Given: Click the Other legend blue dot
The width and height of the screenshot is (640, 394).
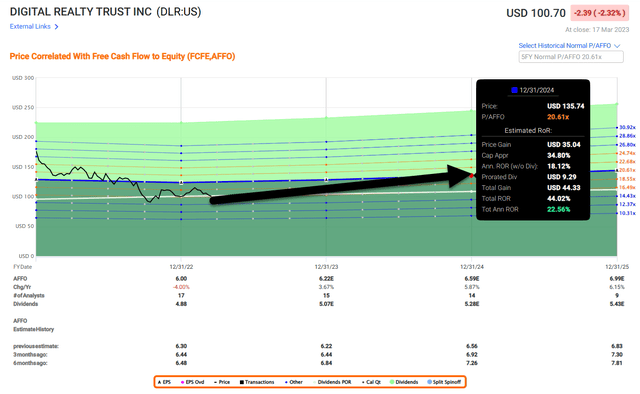Looking at the screenshot, I should click(286, 382).
